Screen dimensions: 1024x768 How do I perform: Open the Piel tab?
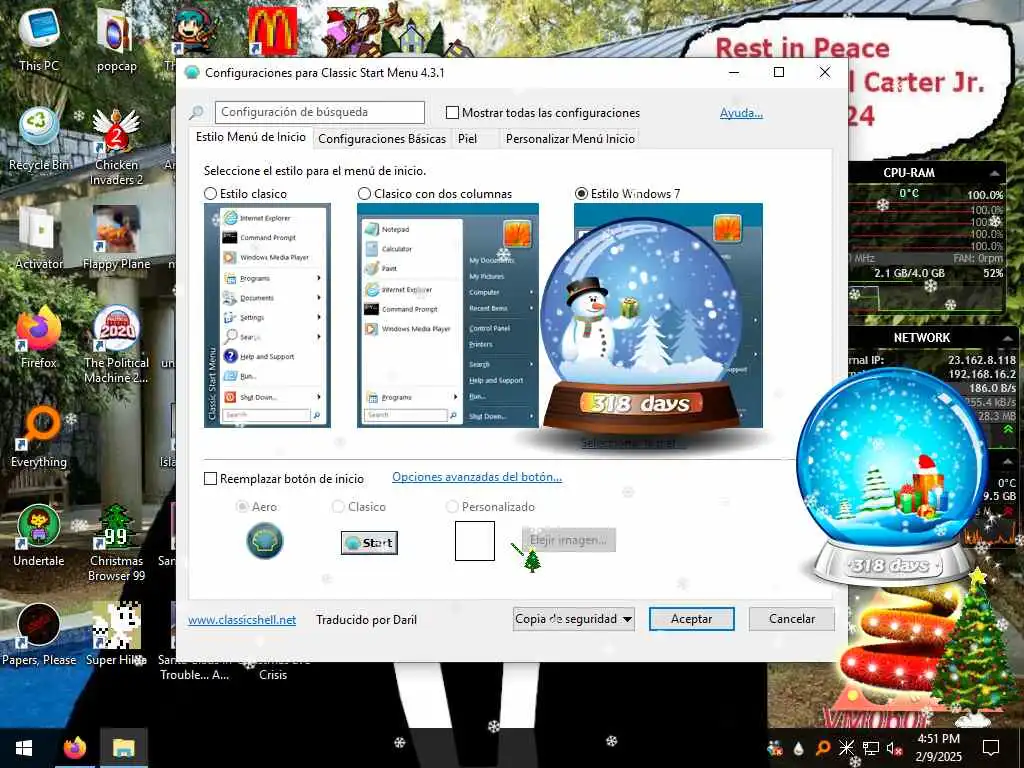click(468, 138)
